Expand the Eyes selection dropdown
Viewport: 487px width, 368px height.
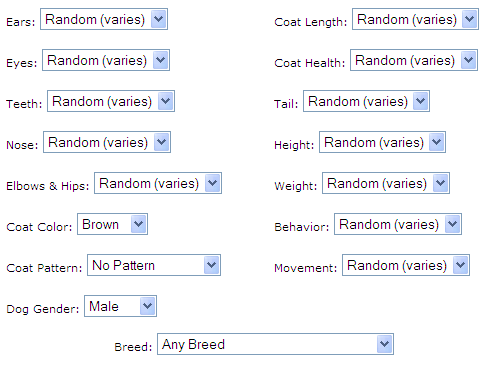[106, 60]
